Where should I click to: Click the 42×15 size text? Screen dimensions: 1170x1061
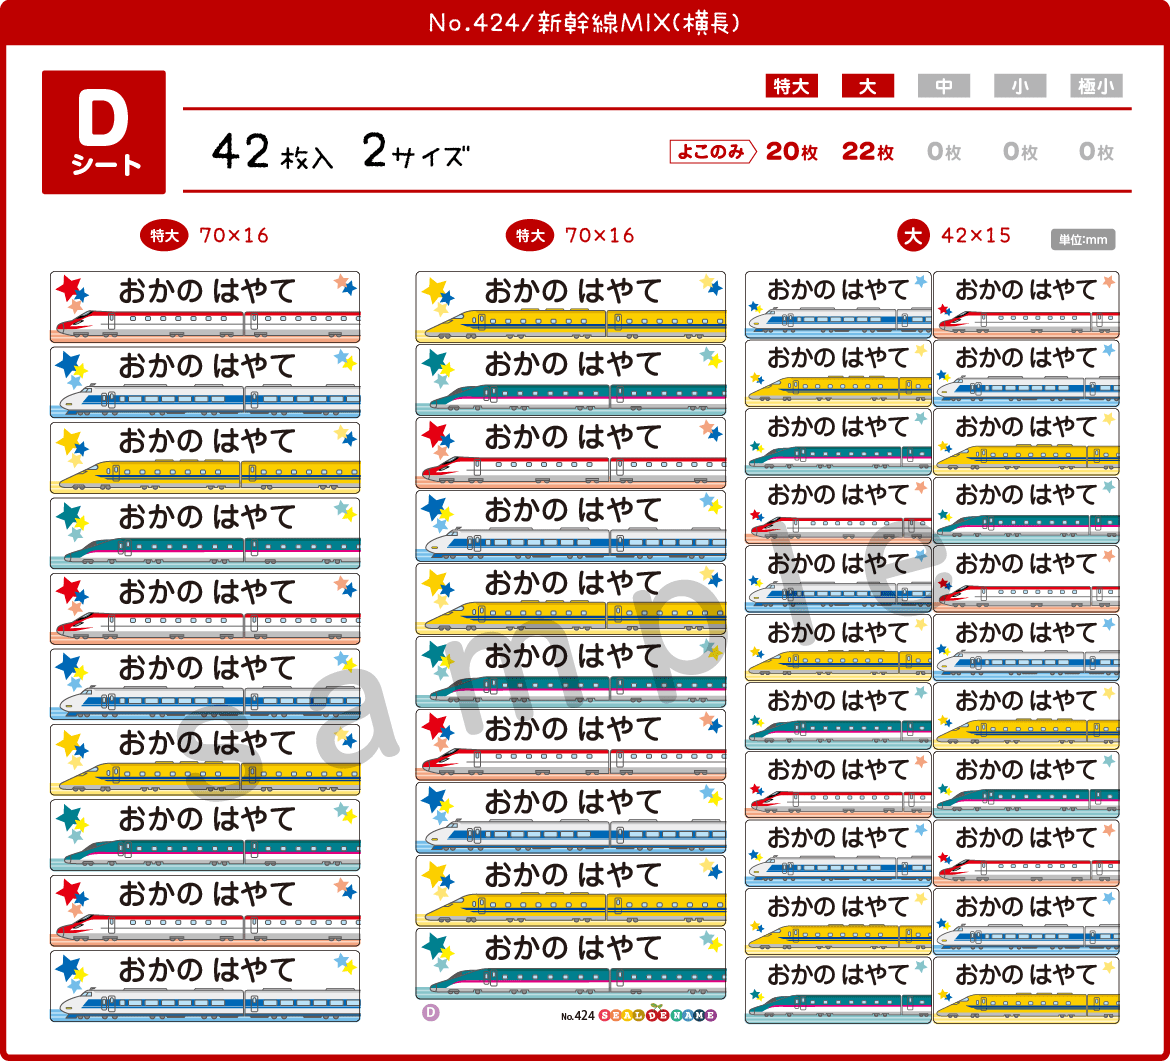pos(976,236)
